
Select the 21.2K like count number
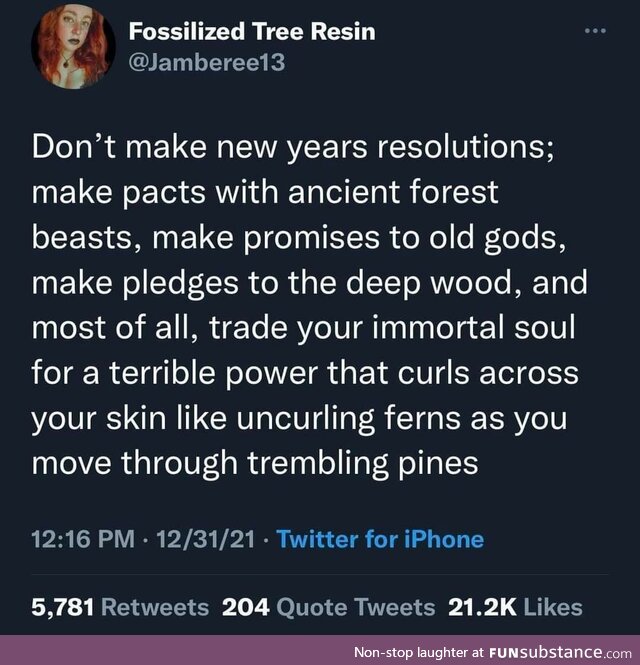click(x=482, y=607)
